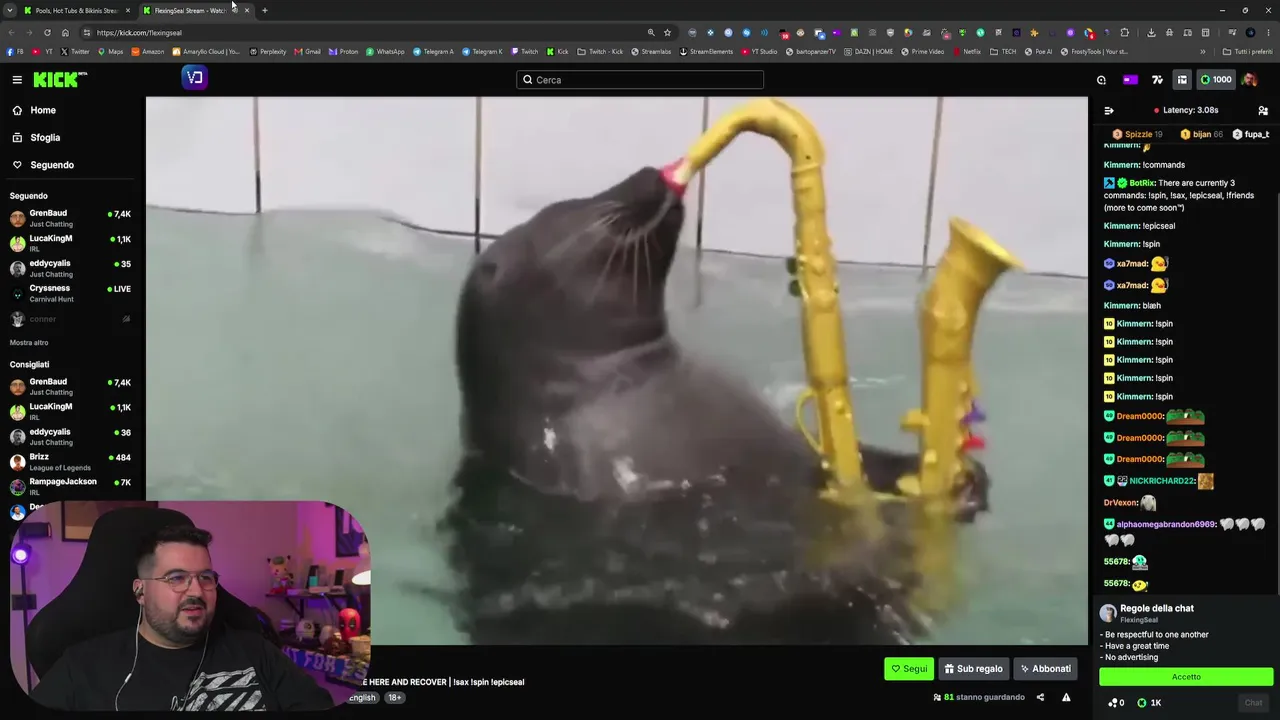This screenshot has height=720, width=1280.
Task: Open the dashboard layout icon in header
Action: (1181, 80)
